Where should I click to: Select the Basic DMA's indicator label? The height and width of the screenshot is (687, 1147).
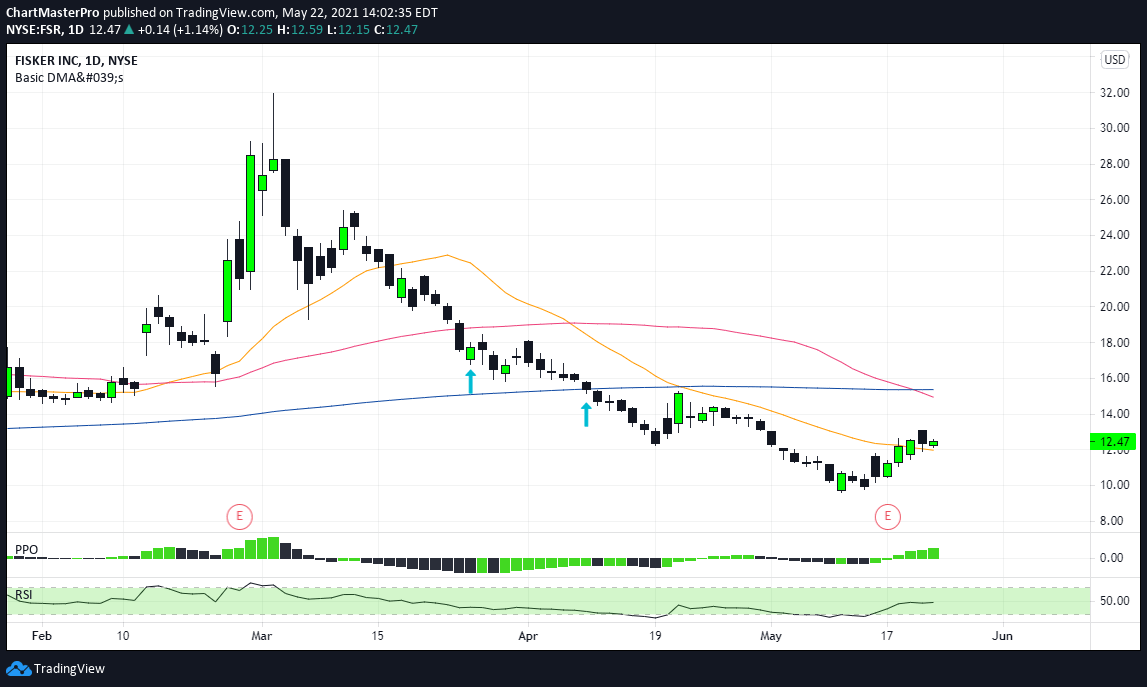click(69, 78)
